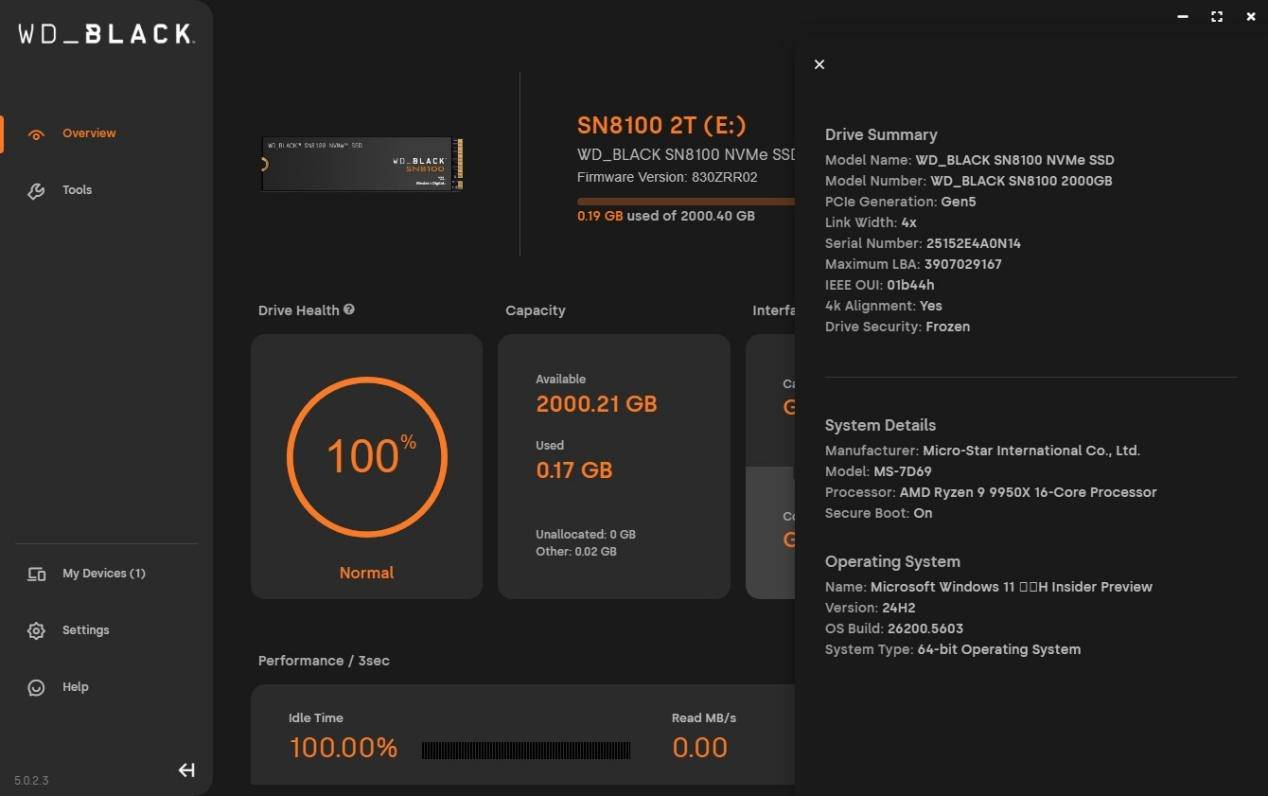The width and height of the screenshot is (1268, 796).
Task: Click the 100% drive health gauge
Action: (x=366, y=457)
